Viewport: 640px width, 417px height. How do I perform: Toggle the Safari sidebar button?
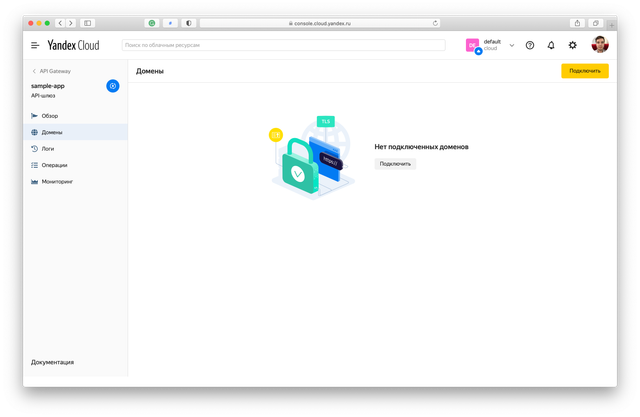88,22
